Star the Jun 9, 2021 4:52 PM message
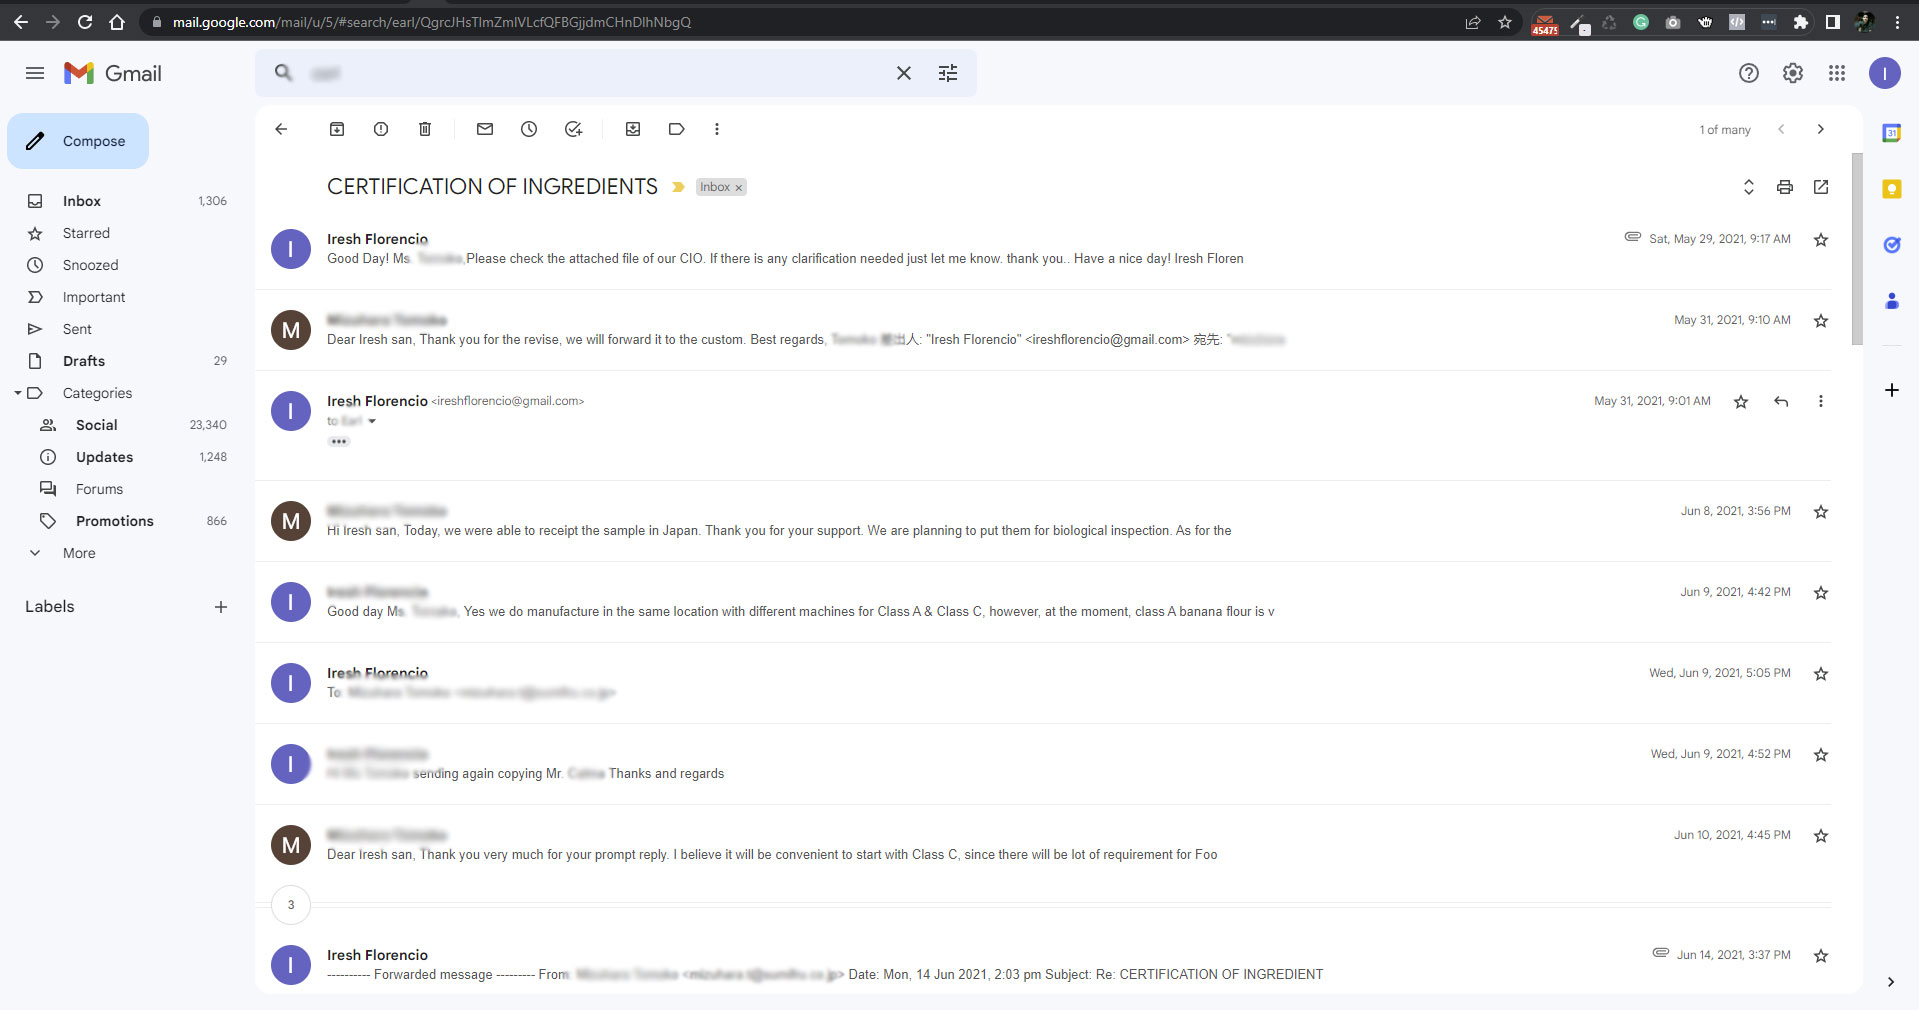Viewport: 1919px width, 1010px height. coord(1821,755)
